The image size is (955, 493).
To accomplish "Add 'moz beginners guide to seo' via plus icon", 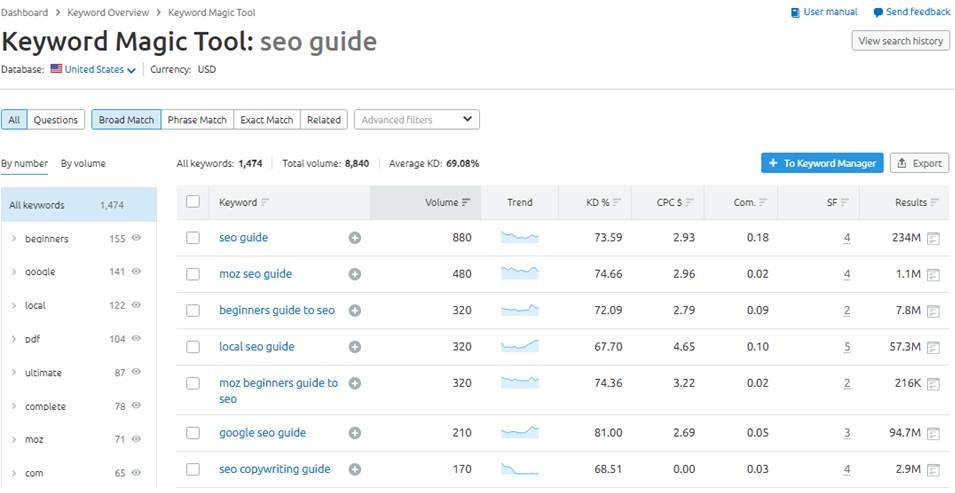I will click(x=354, y=383).
